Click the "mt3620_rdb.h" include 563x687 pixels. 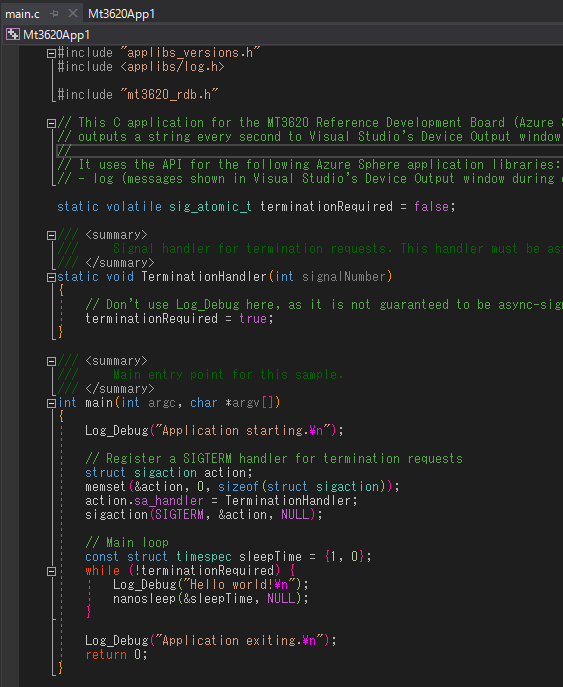[x=169, y=95]
